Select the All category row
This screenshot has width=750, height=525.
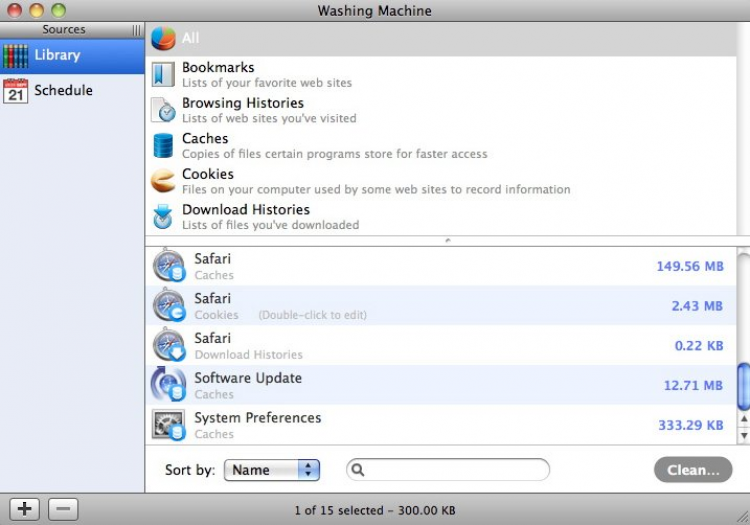tap(441, 39)
